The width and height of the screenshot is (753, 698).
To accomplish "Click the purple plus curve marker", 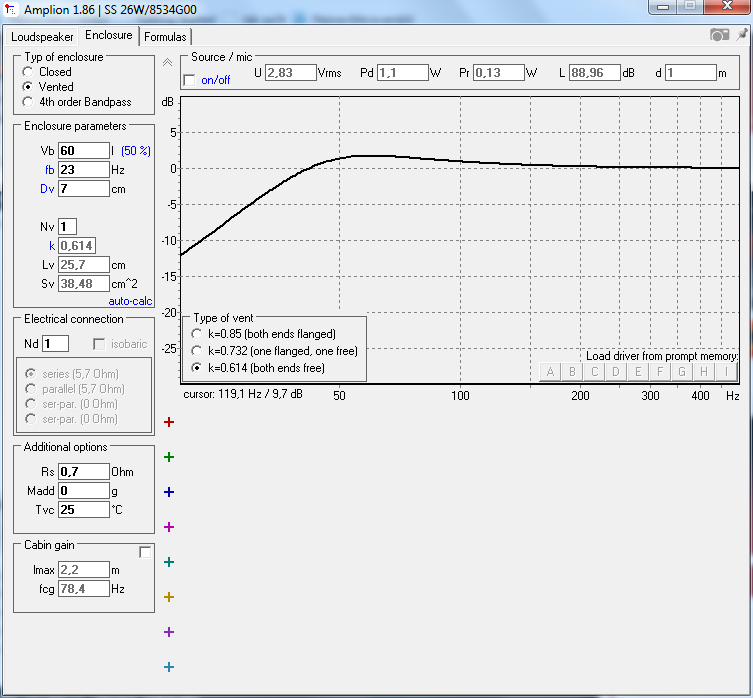I will (x=169, y=632).
